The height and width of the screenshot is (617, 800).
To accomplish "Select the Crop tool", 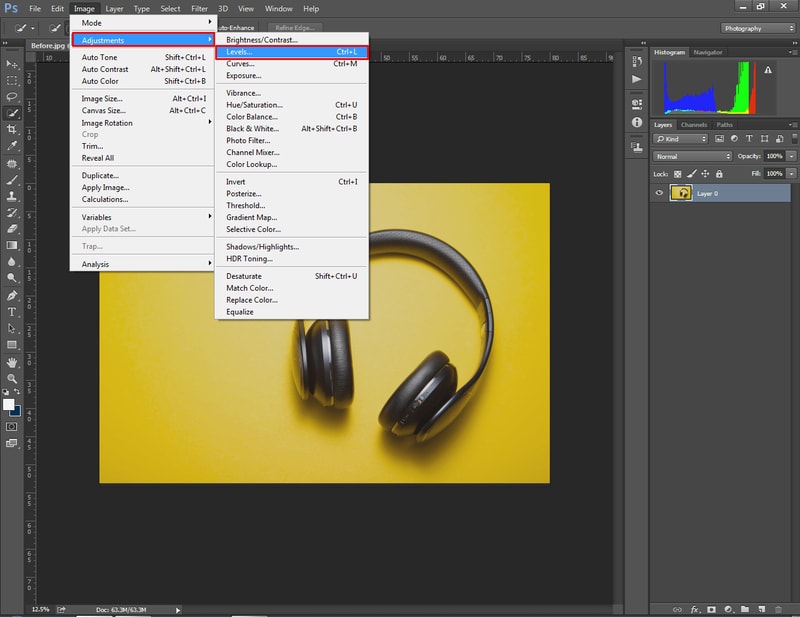I will pyautogui.click(x=11, y=129).
